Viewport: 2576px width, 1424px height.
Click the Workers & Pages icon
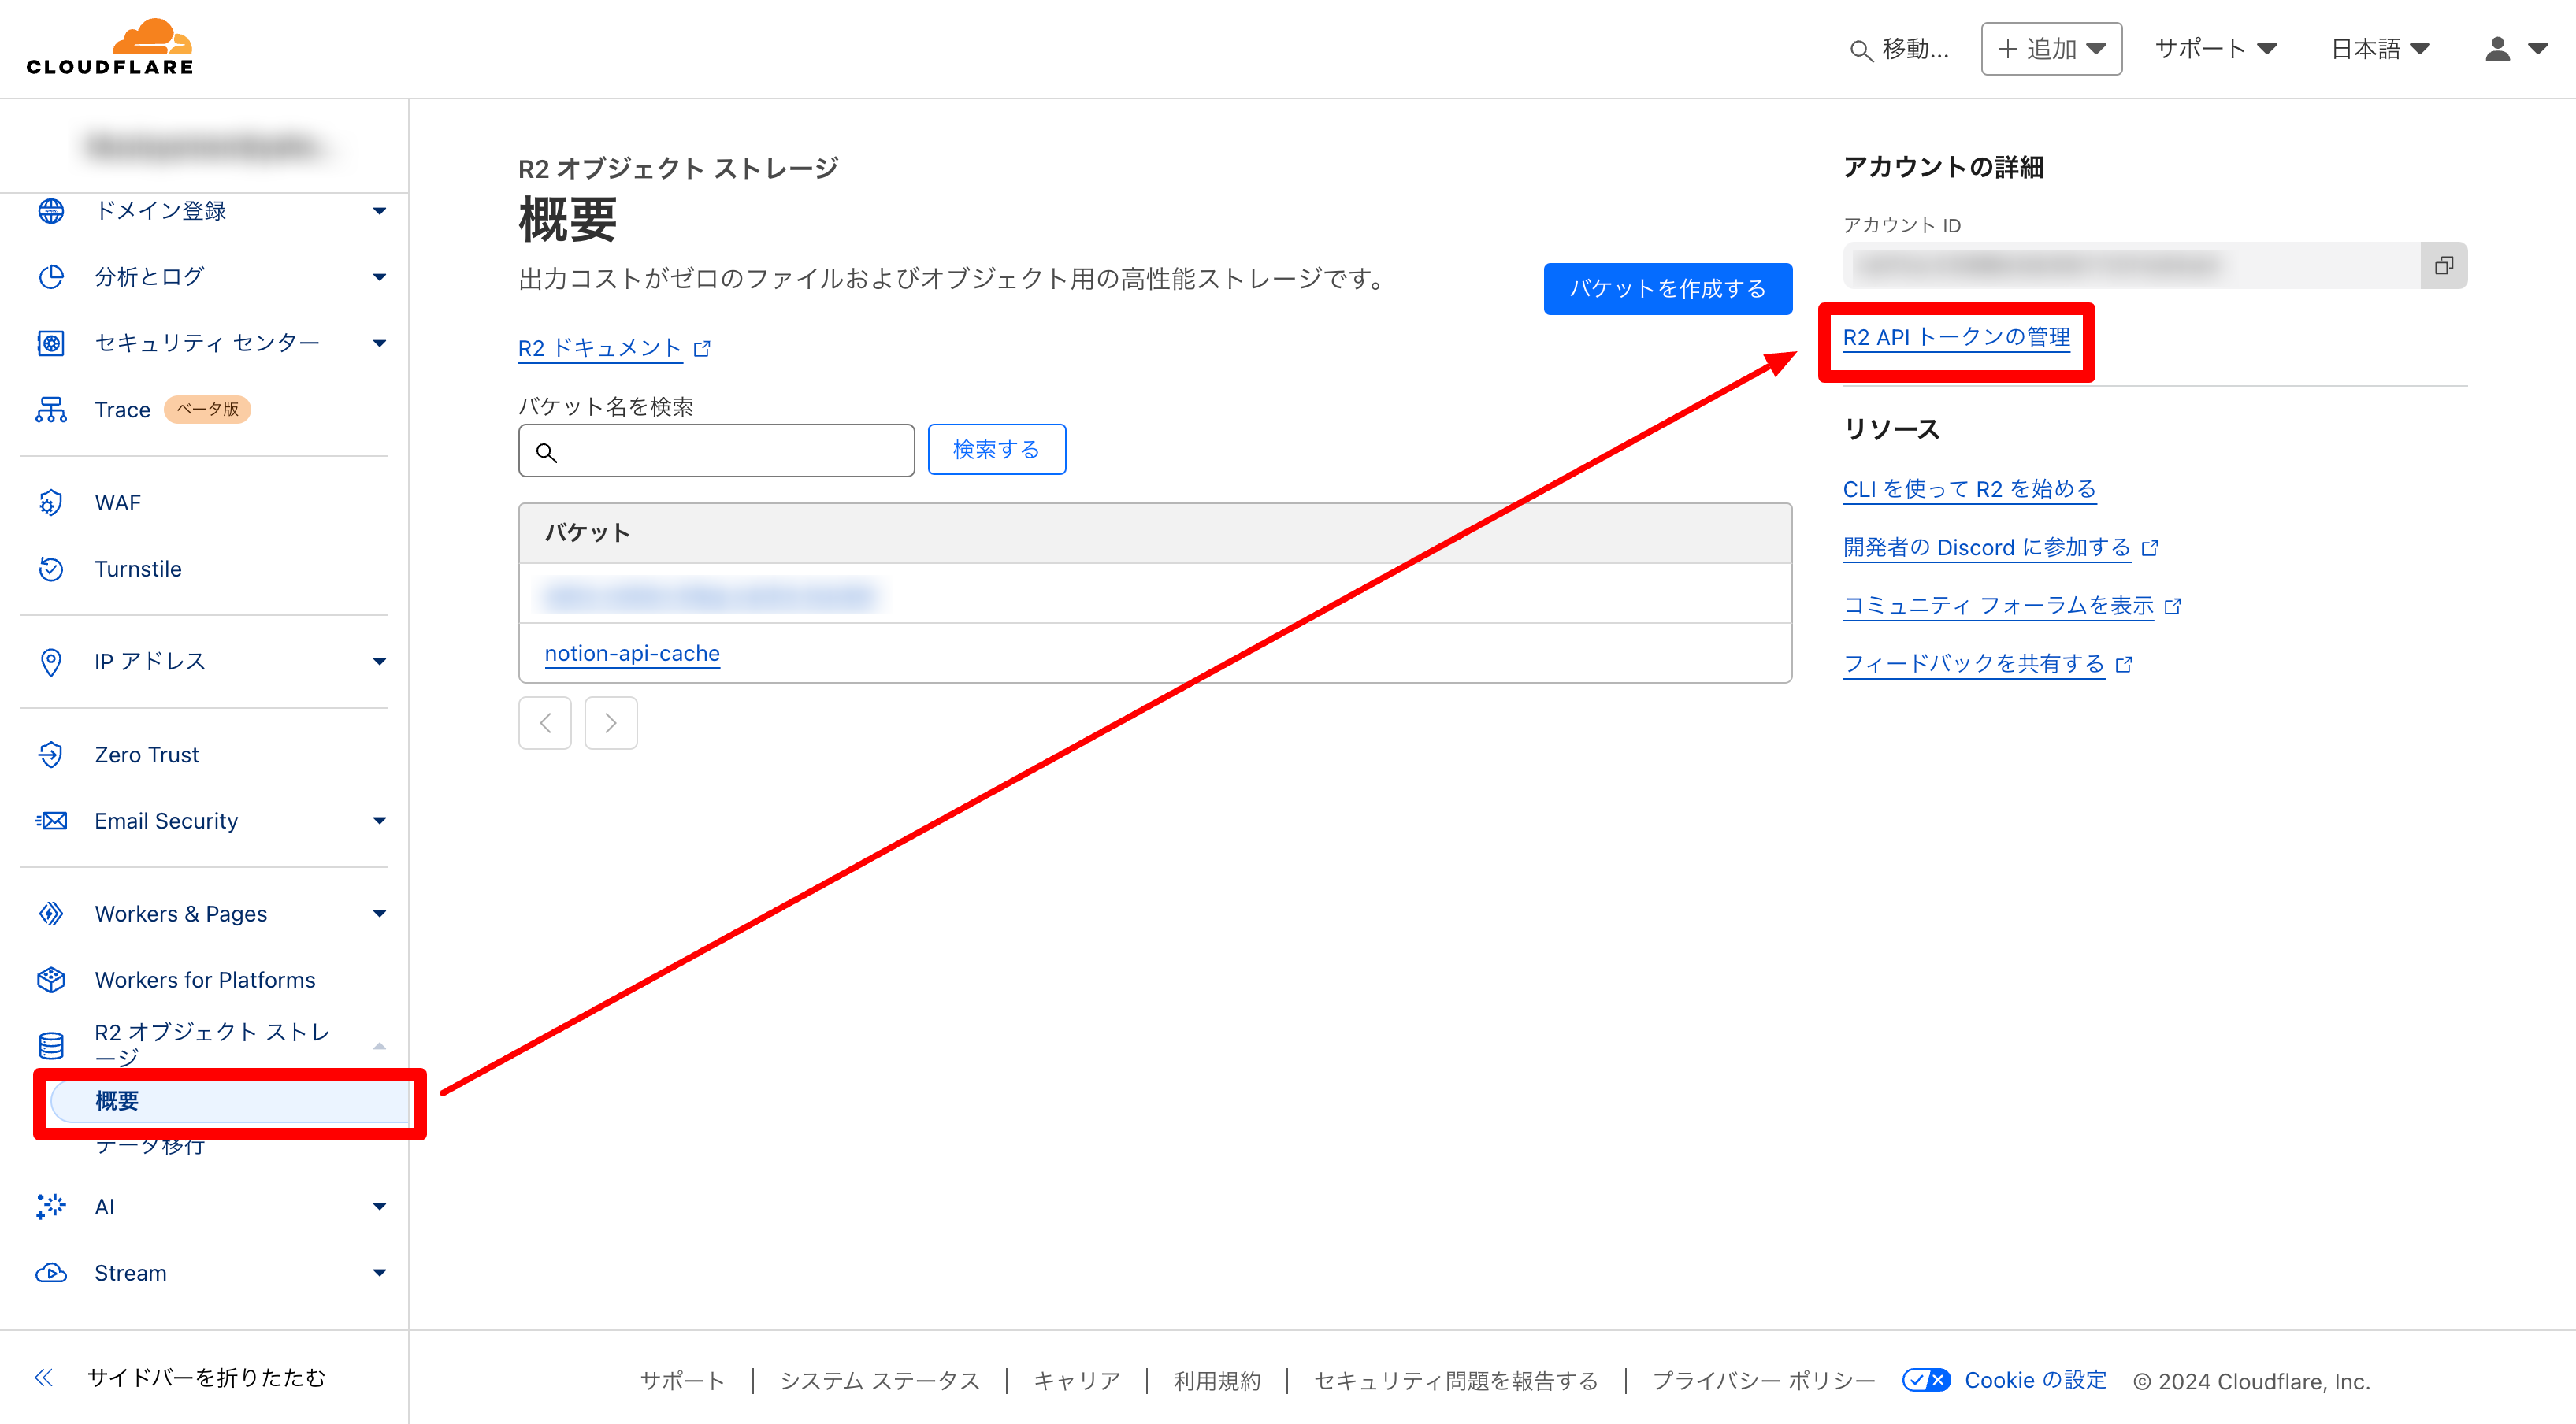coord(51,914)
